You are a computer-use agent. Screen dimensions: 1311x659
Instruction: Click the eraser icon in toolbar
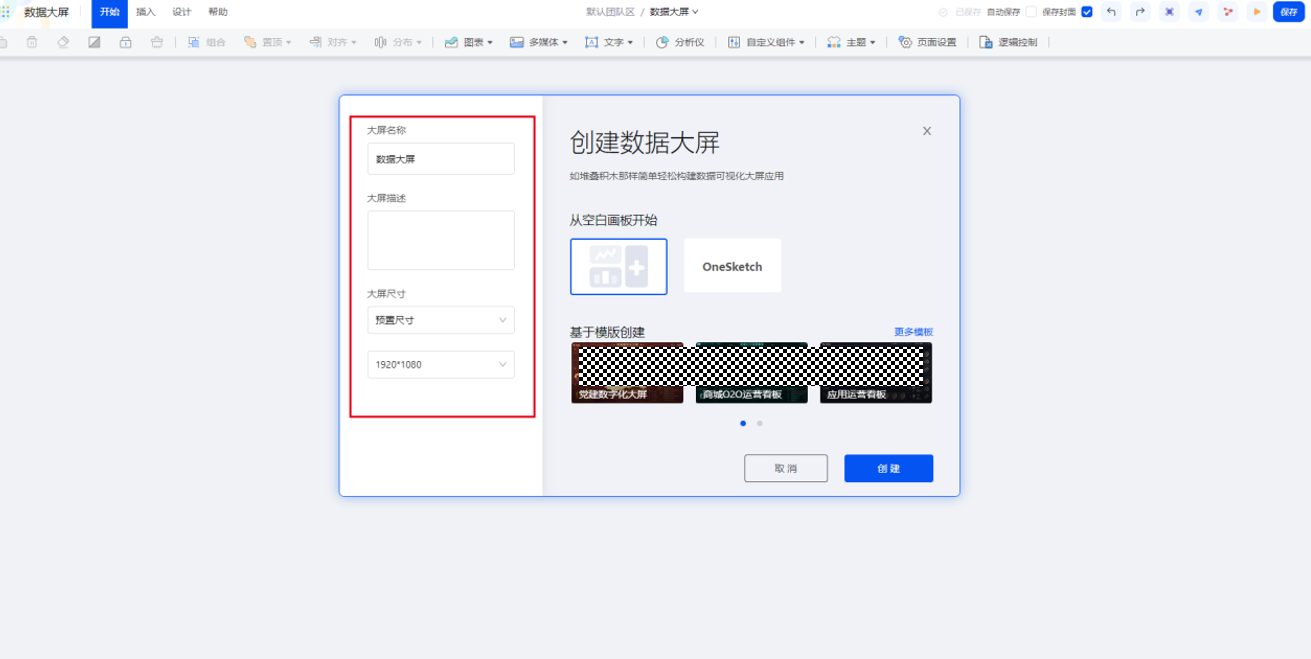pyautogui.click(x=63, y=42)
